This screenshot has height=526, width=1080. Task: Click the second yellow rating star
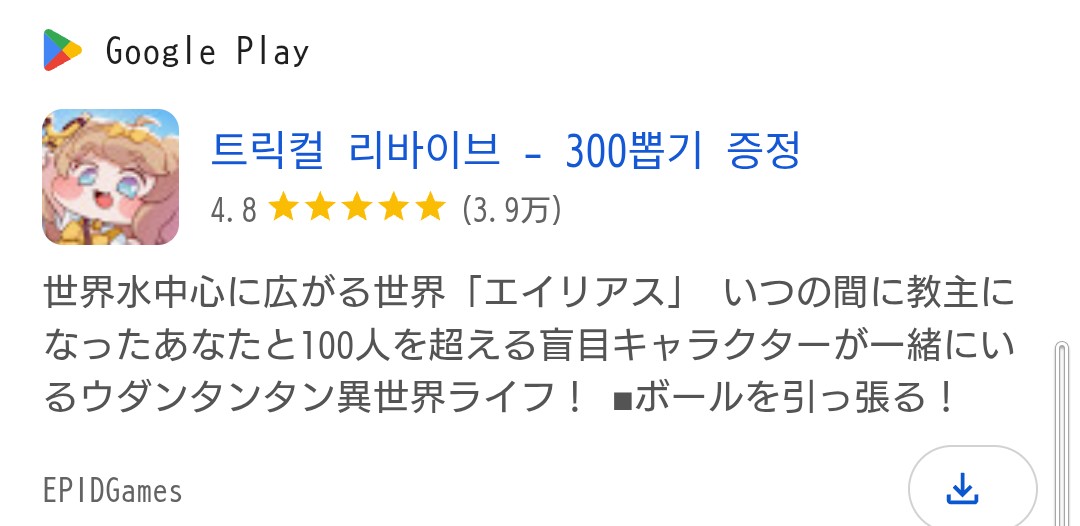point(320,208)
